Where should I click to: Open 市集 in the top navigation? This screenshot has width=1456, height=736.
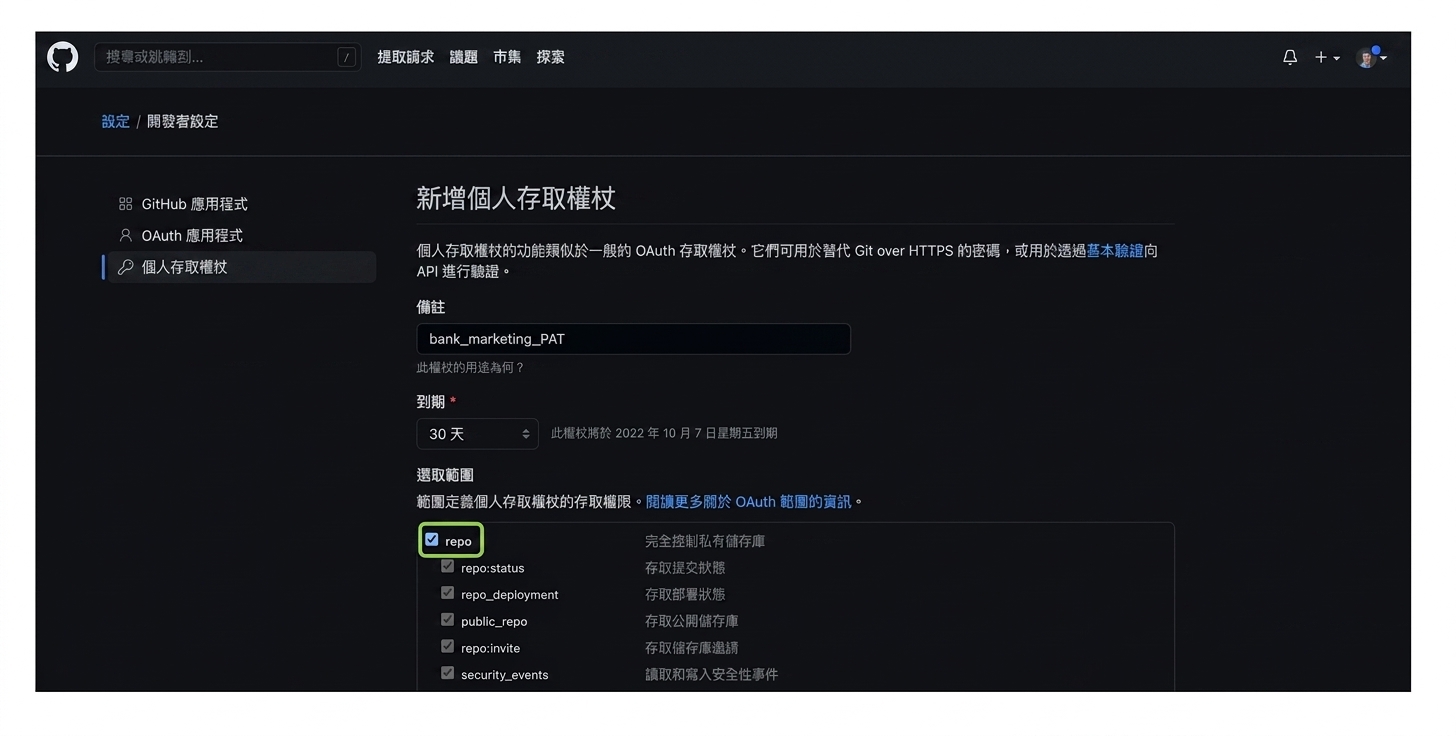507,57
